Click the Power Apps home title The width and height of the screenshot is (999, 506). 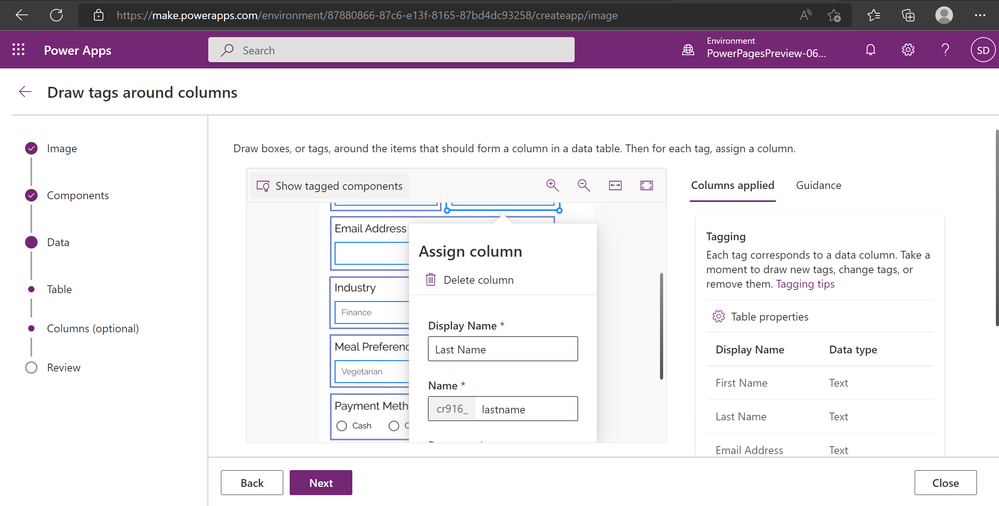pyautogui.click(x=78, y=50)
